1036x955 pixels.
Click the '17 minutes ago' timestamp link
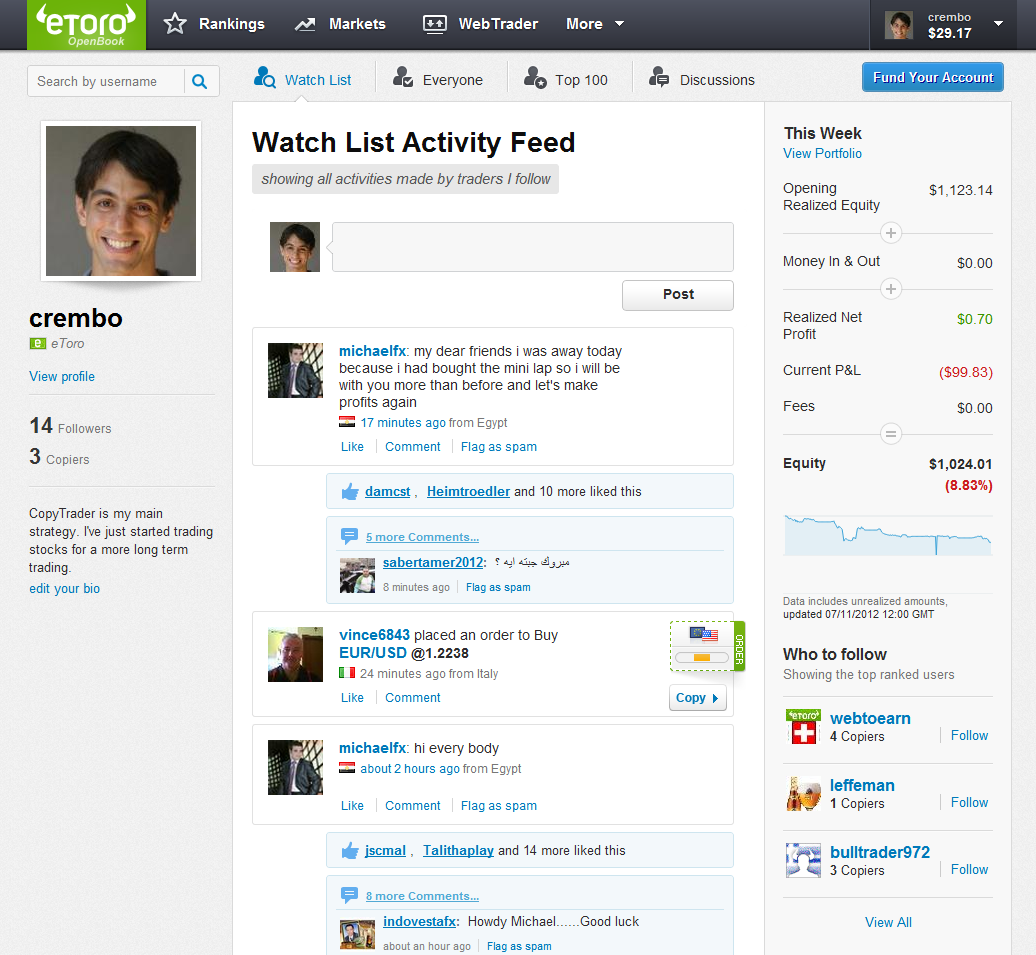[403, 423]
